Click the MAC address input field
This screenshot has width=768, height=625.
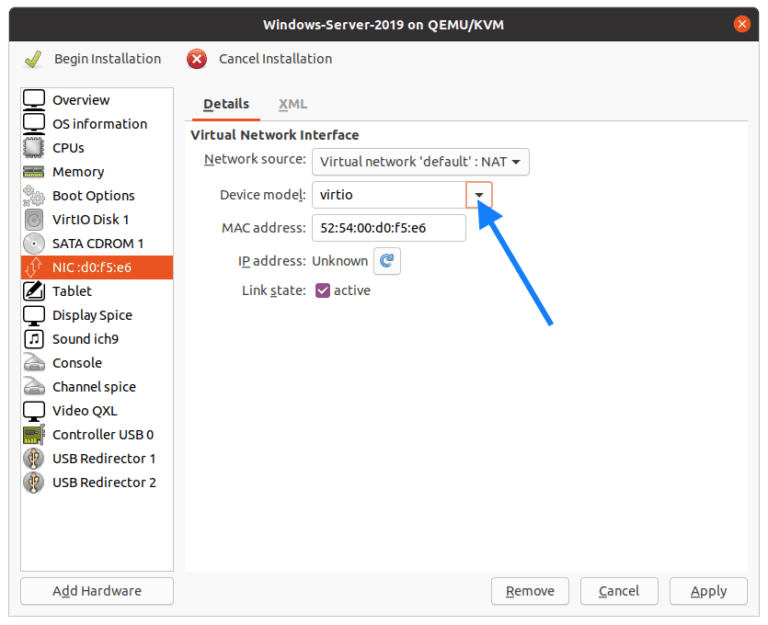[389, 228]
